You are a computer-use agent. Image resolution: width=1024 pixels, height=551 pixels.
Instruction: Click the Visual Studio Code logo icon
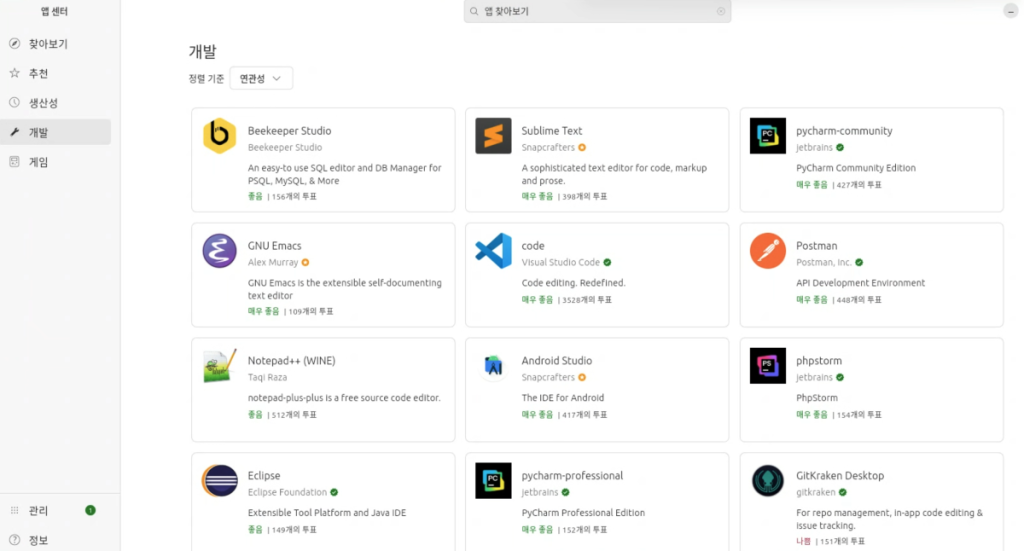(x=493, y=251)
